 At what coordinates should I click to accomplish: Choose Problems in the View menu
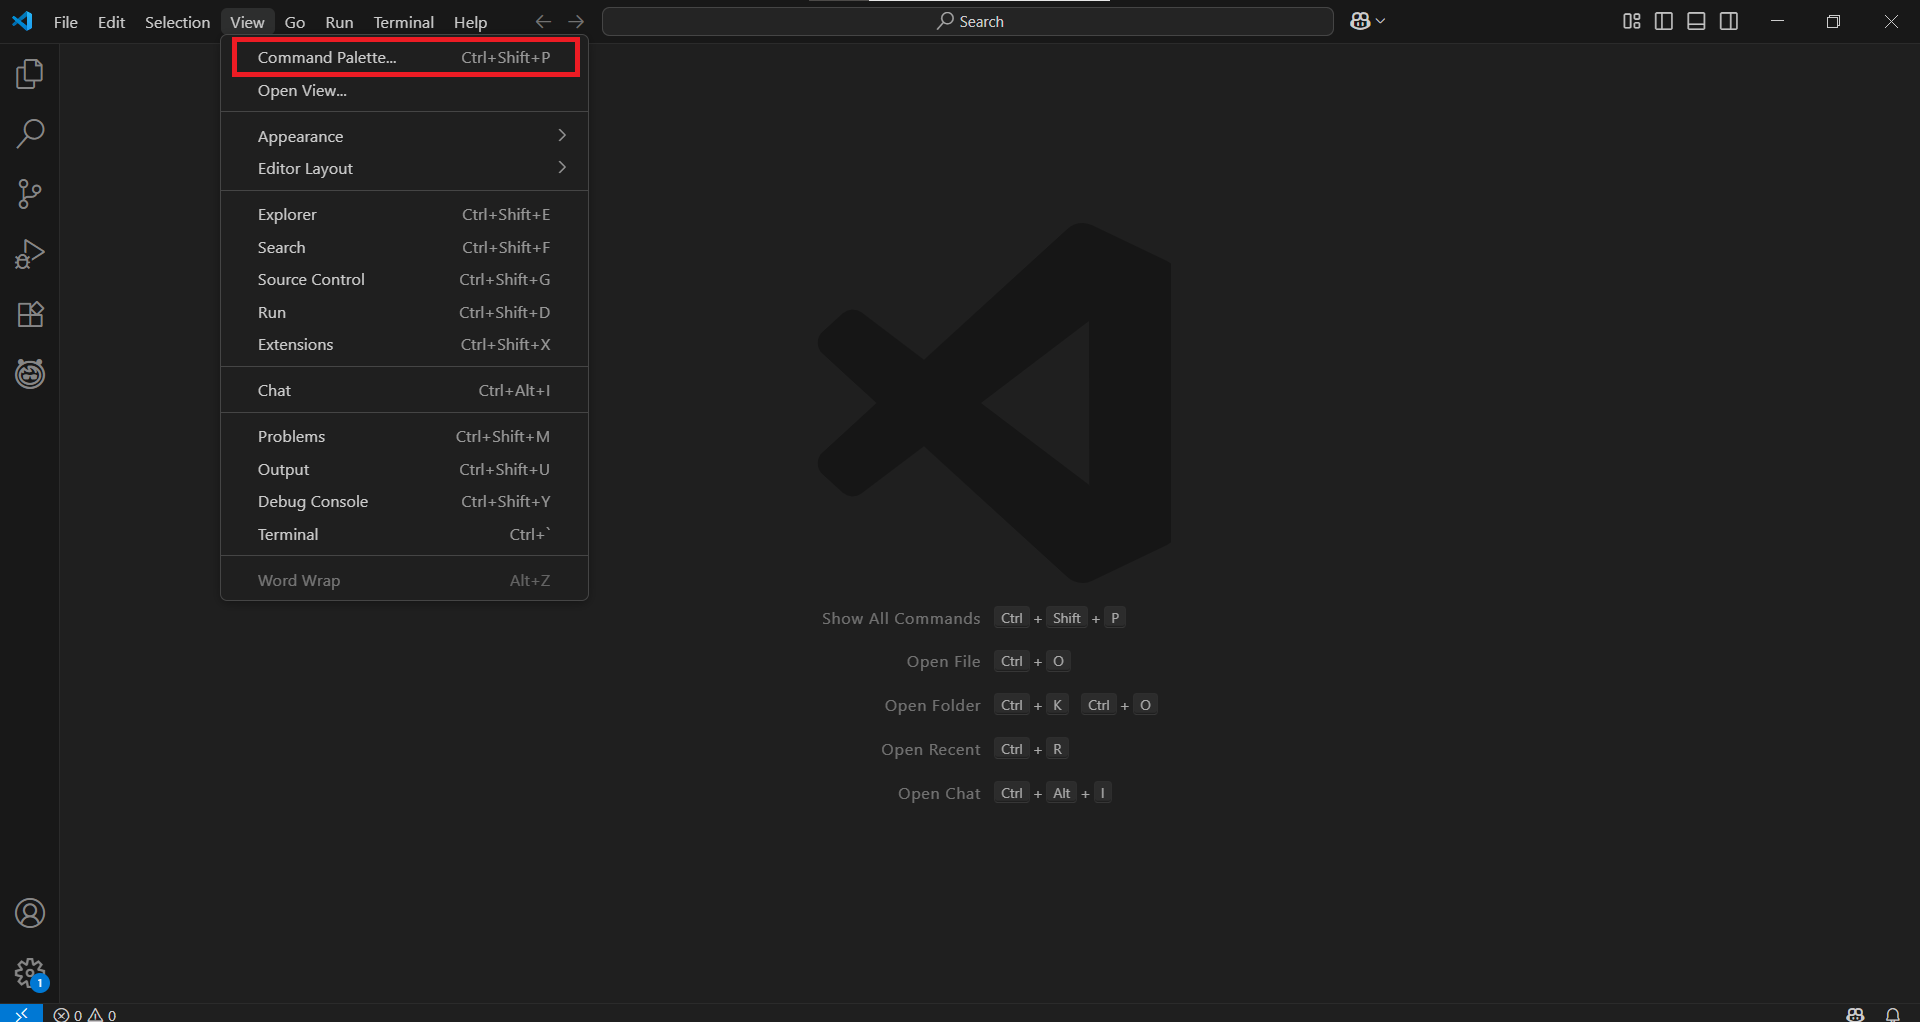tap(404, 436)
